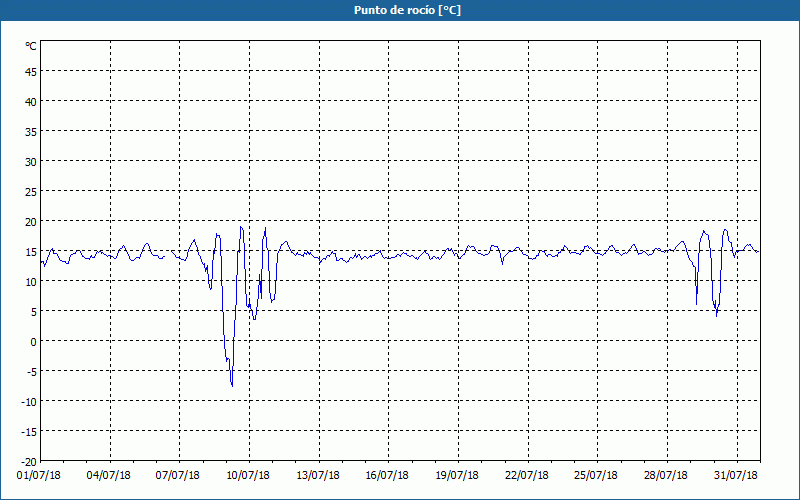Select the x-axis date label 13/07/18
This screenshot has width=800, height=500.
pos(317,476)
